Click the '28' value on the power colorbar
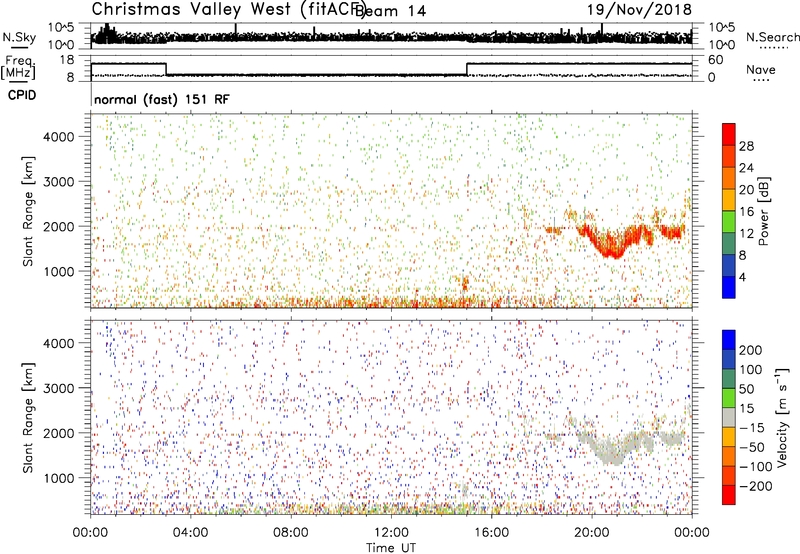The height and width of the screenshot is (554, 800). [x=746, y=146]
